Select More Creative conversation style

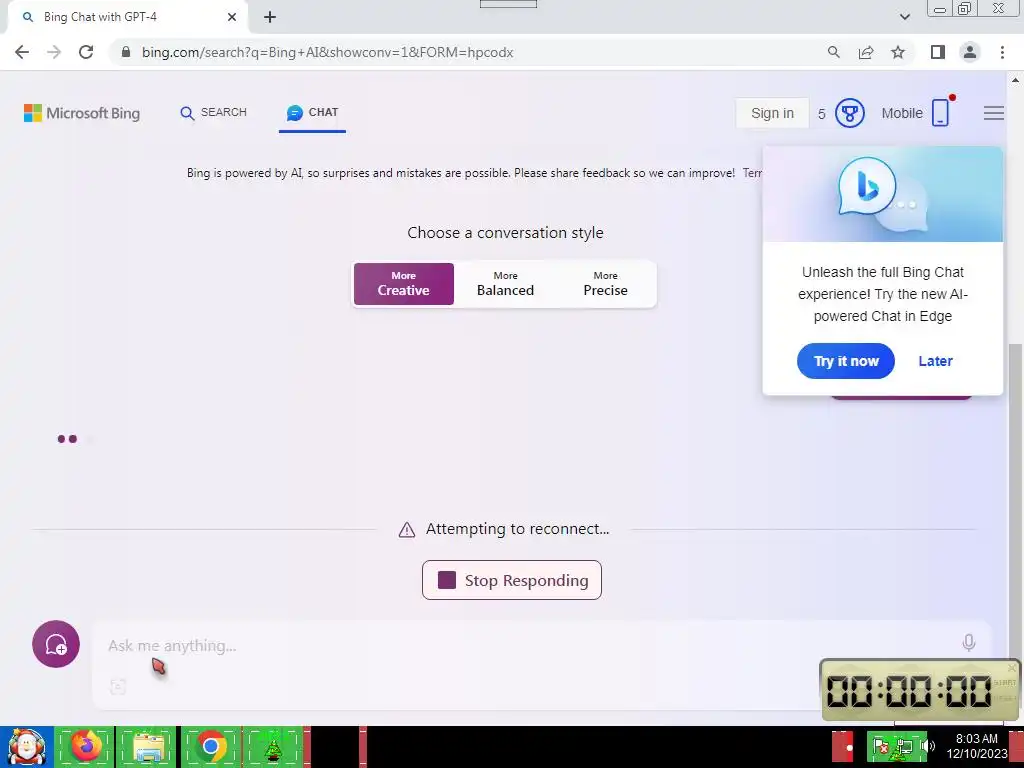coord(404,284)
